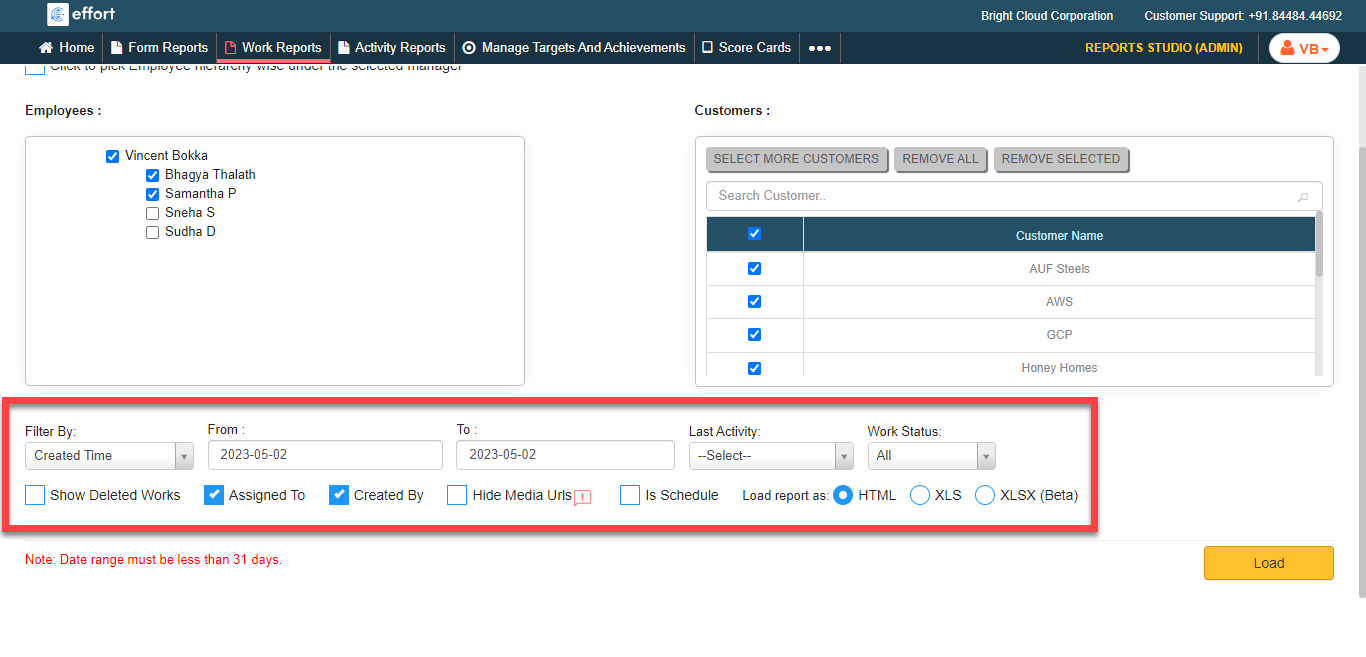
Task: Enable Show Deleted Works checkbox
Action: pyautogui.click(x=35, y=495)
